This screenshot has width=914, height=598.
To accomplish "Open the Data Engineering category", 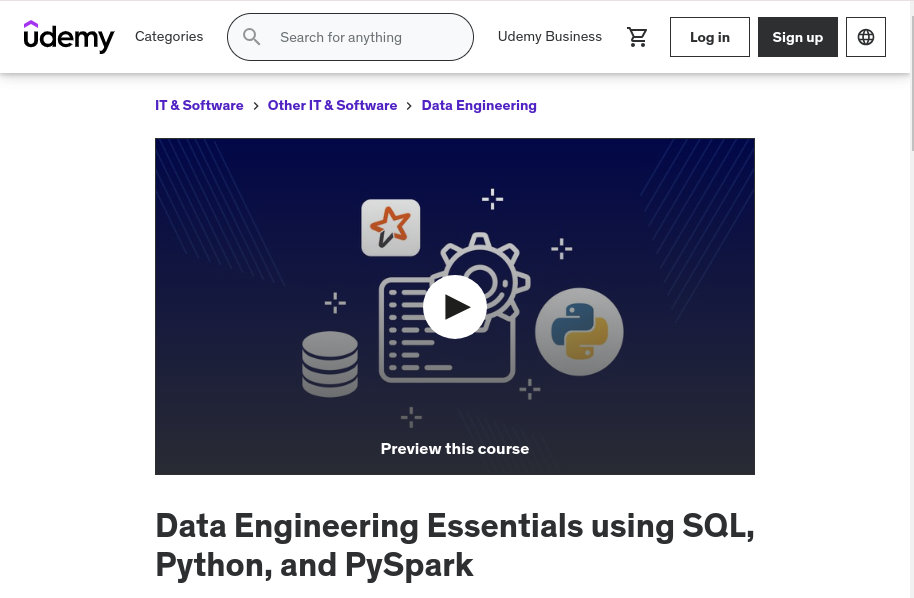I will [479, 105].
